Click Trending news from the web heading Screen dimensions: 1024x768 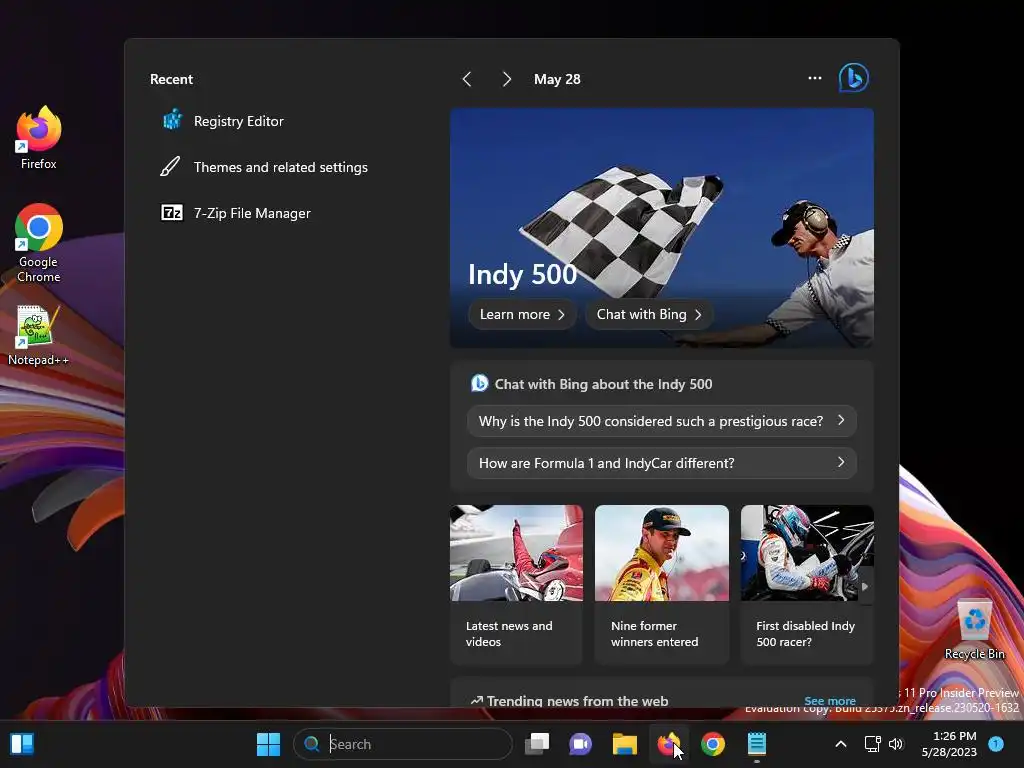577,701
